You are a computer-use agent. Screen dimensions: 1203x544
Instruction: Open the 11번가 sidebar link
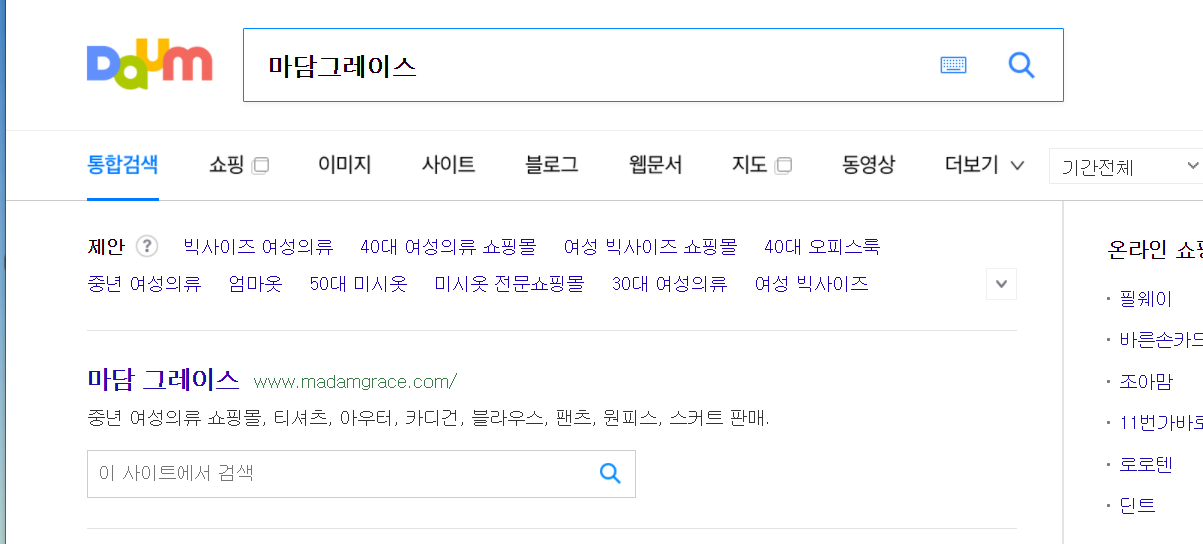pyautogui.click(x=1161, y=422)
